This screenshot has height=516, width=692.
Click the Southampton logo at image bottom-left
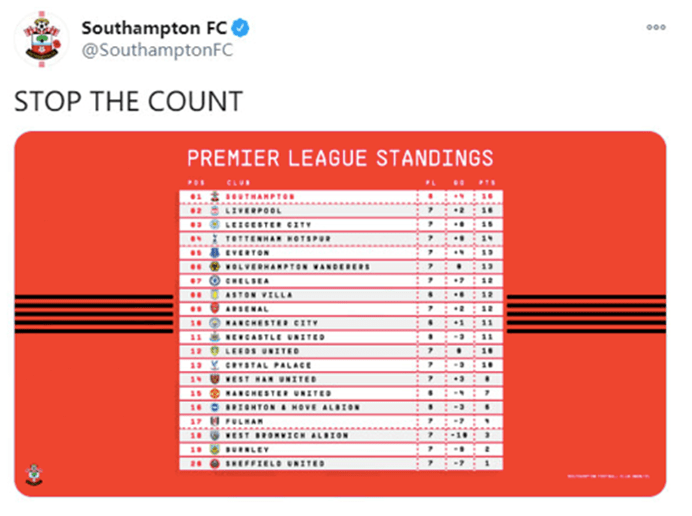(34, 475)
